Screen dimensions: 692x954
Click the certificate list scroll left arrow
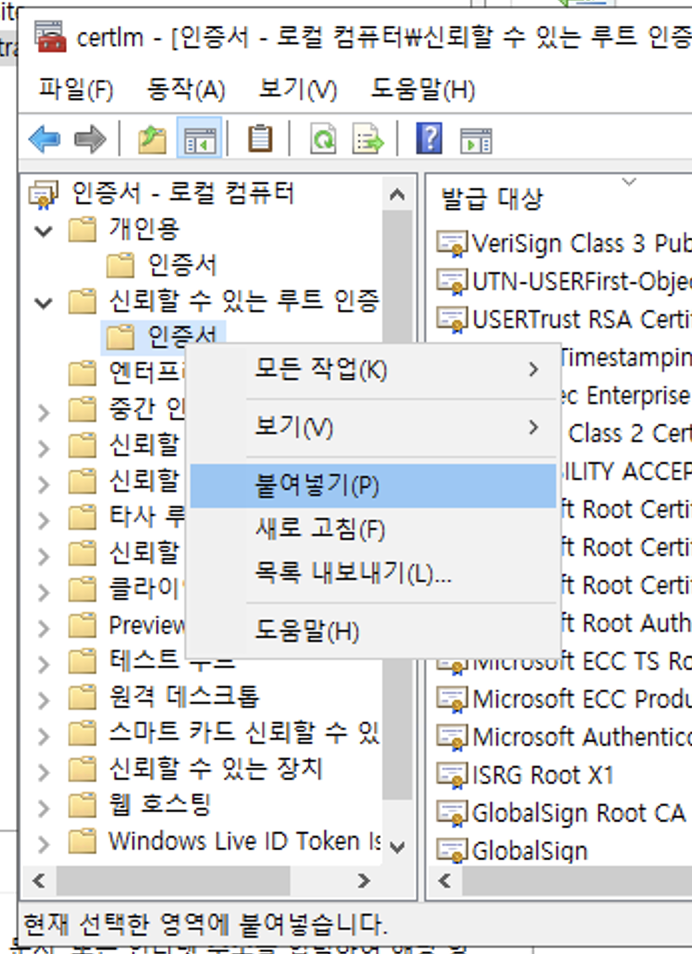[x=446, y=880]
